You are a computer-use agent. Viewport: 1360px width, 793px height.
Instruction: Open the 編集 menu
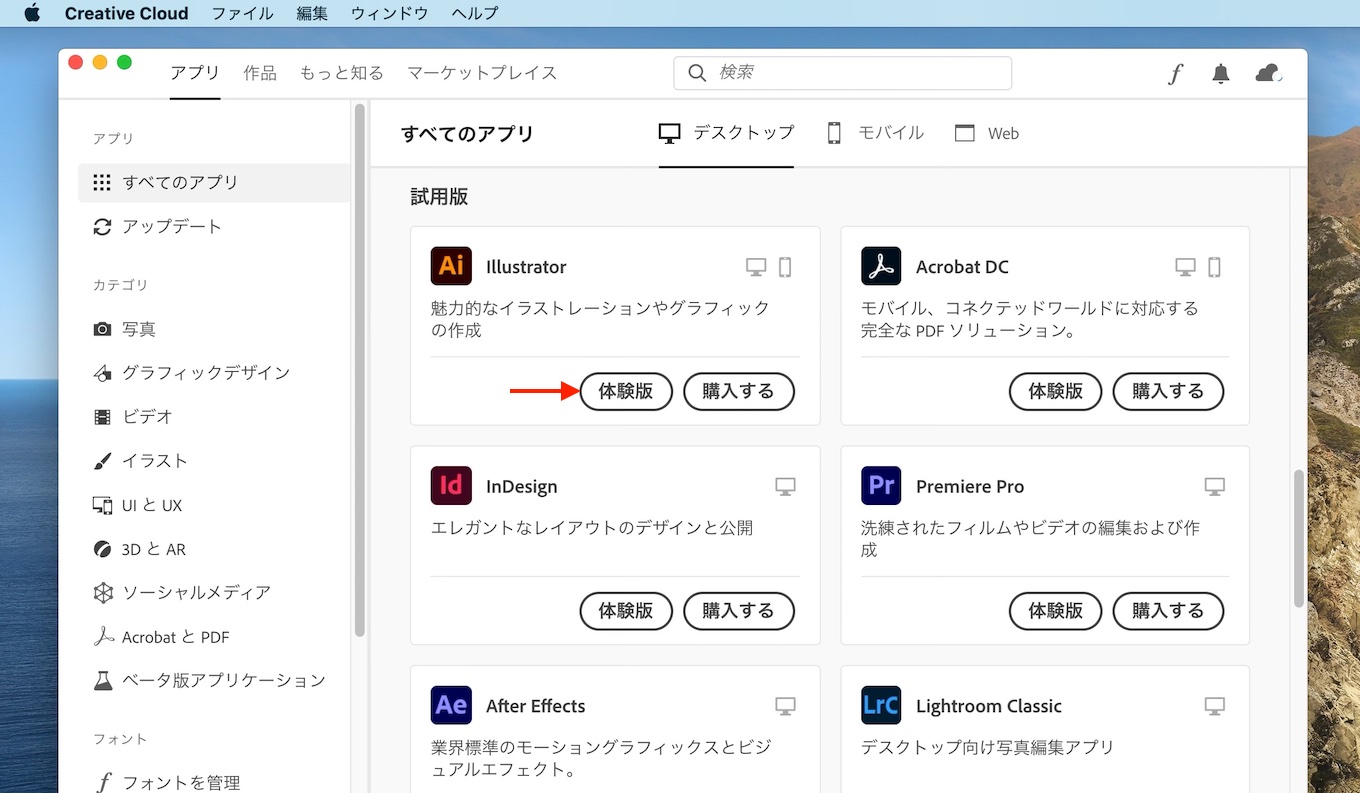pyautogui.click(x=313, y=13)
